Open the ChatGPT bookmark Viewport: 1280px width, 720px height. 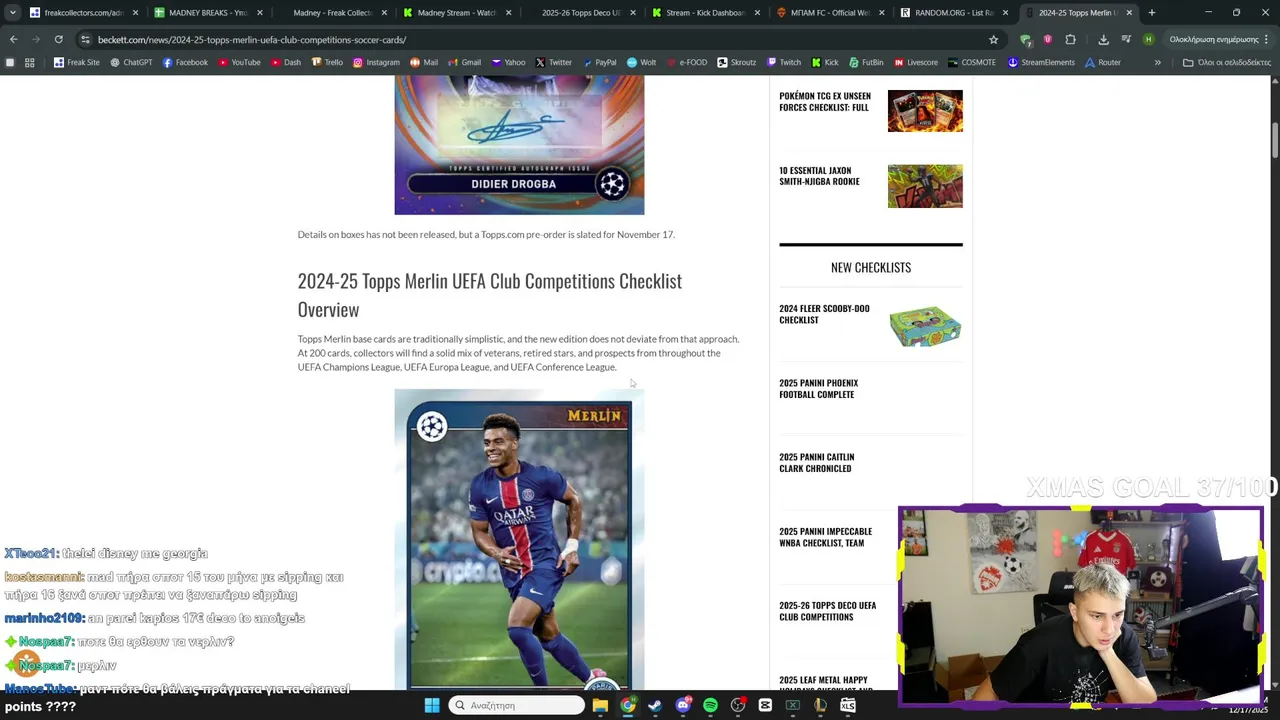point(131,62)
